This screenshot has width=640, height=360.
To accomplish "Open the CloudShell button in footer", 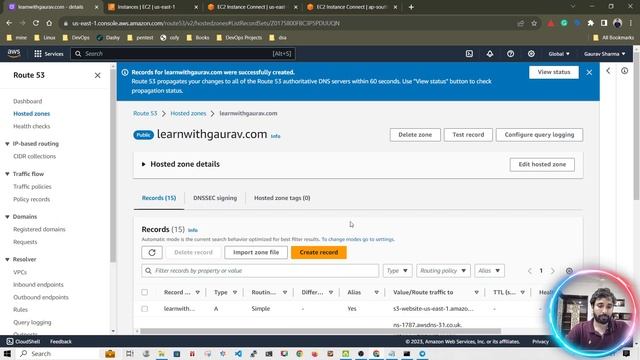I will point(23,341).
